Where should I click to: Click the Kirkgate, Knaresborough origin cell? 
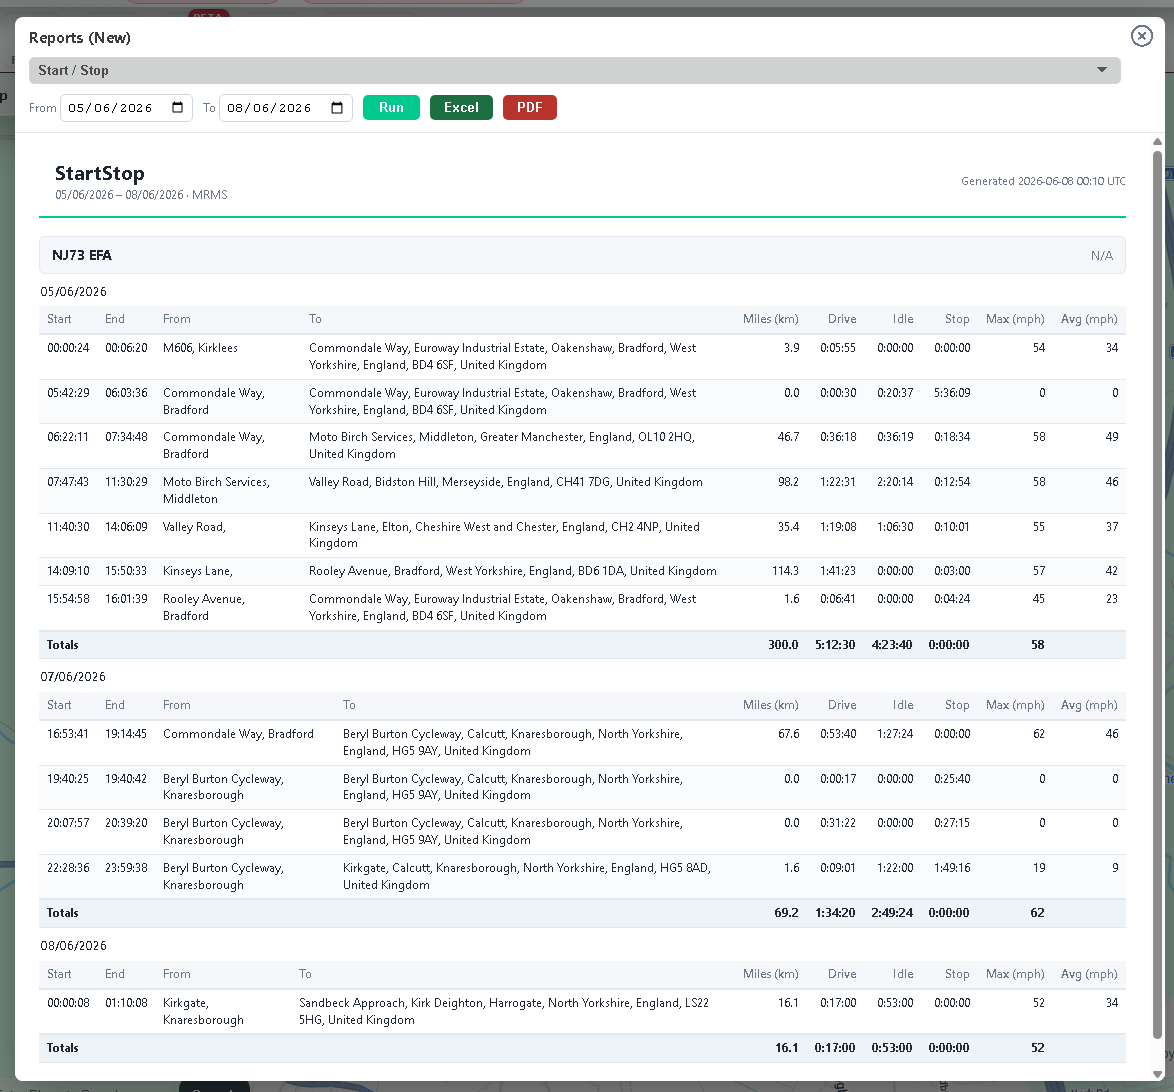(x=203, y=1011)
